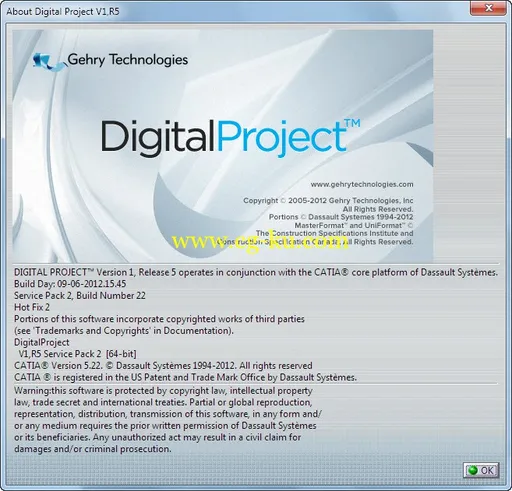
Task: Click 'V1,R5 Service Pack 2 [64-bit]' text
Action: [77, 354]
